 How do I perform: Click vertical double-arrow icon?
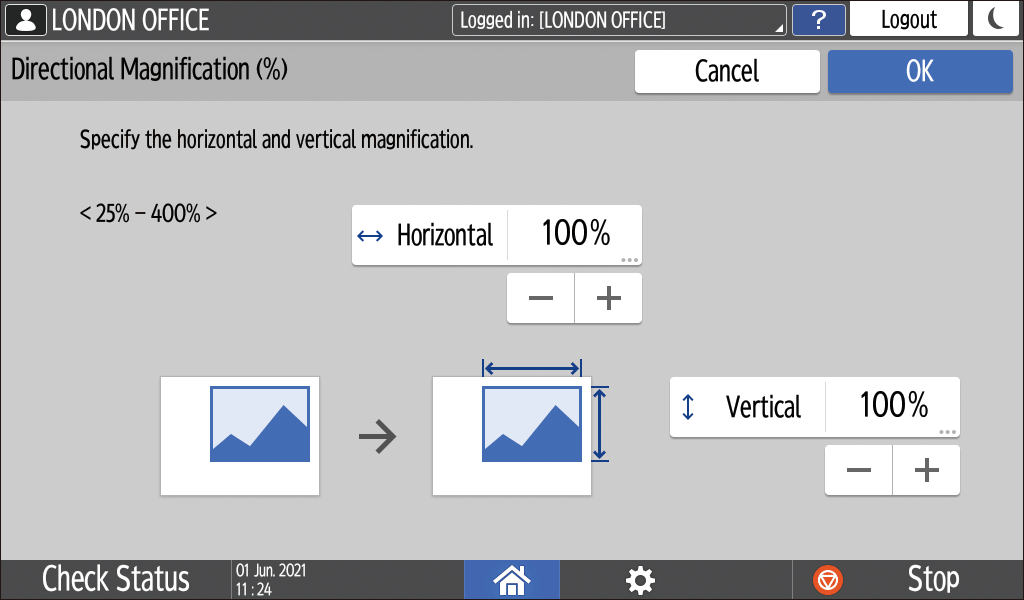click(688, 407)
